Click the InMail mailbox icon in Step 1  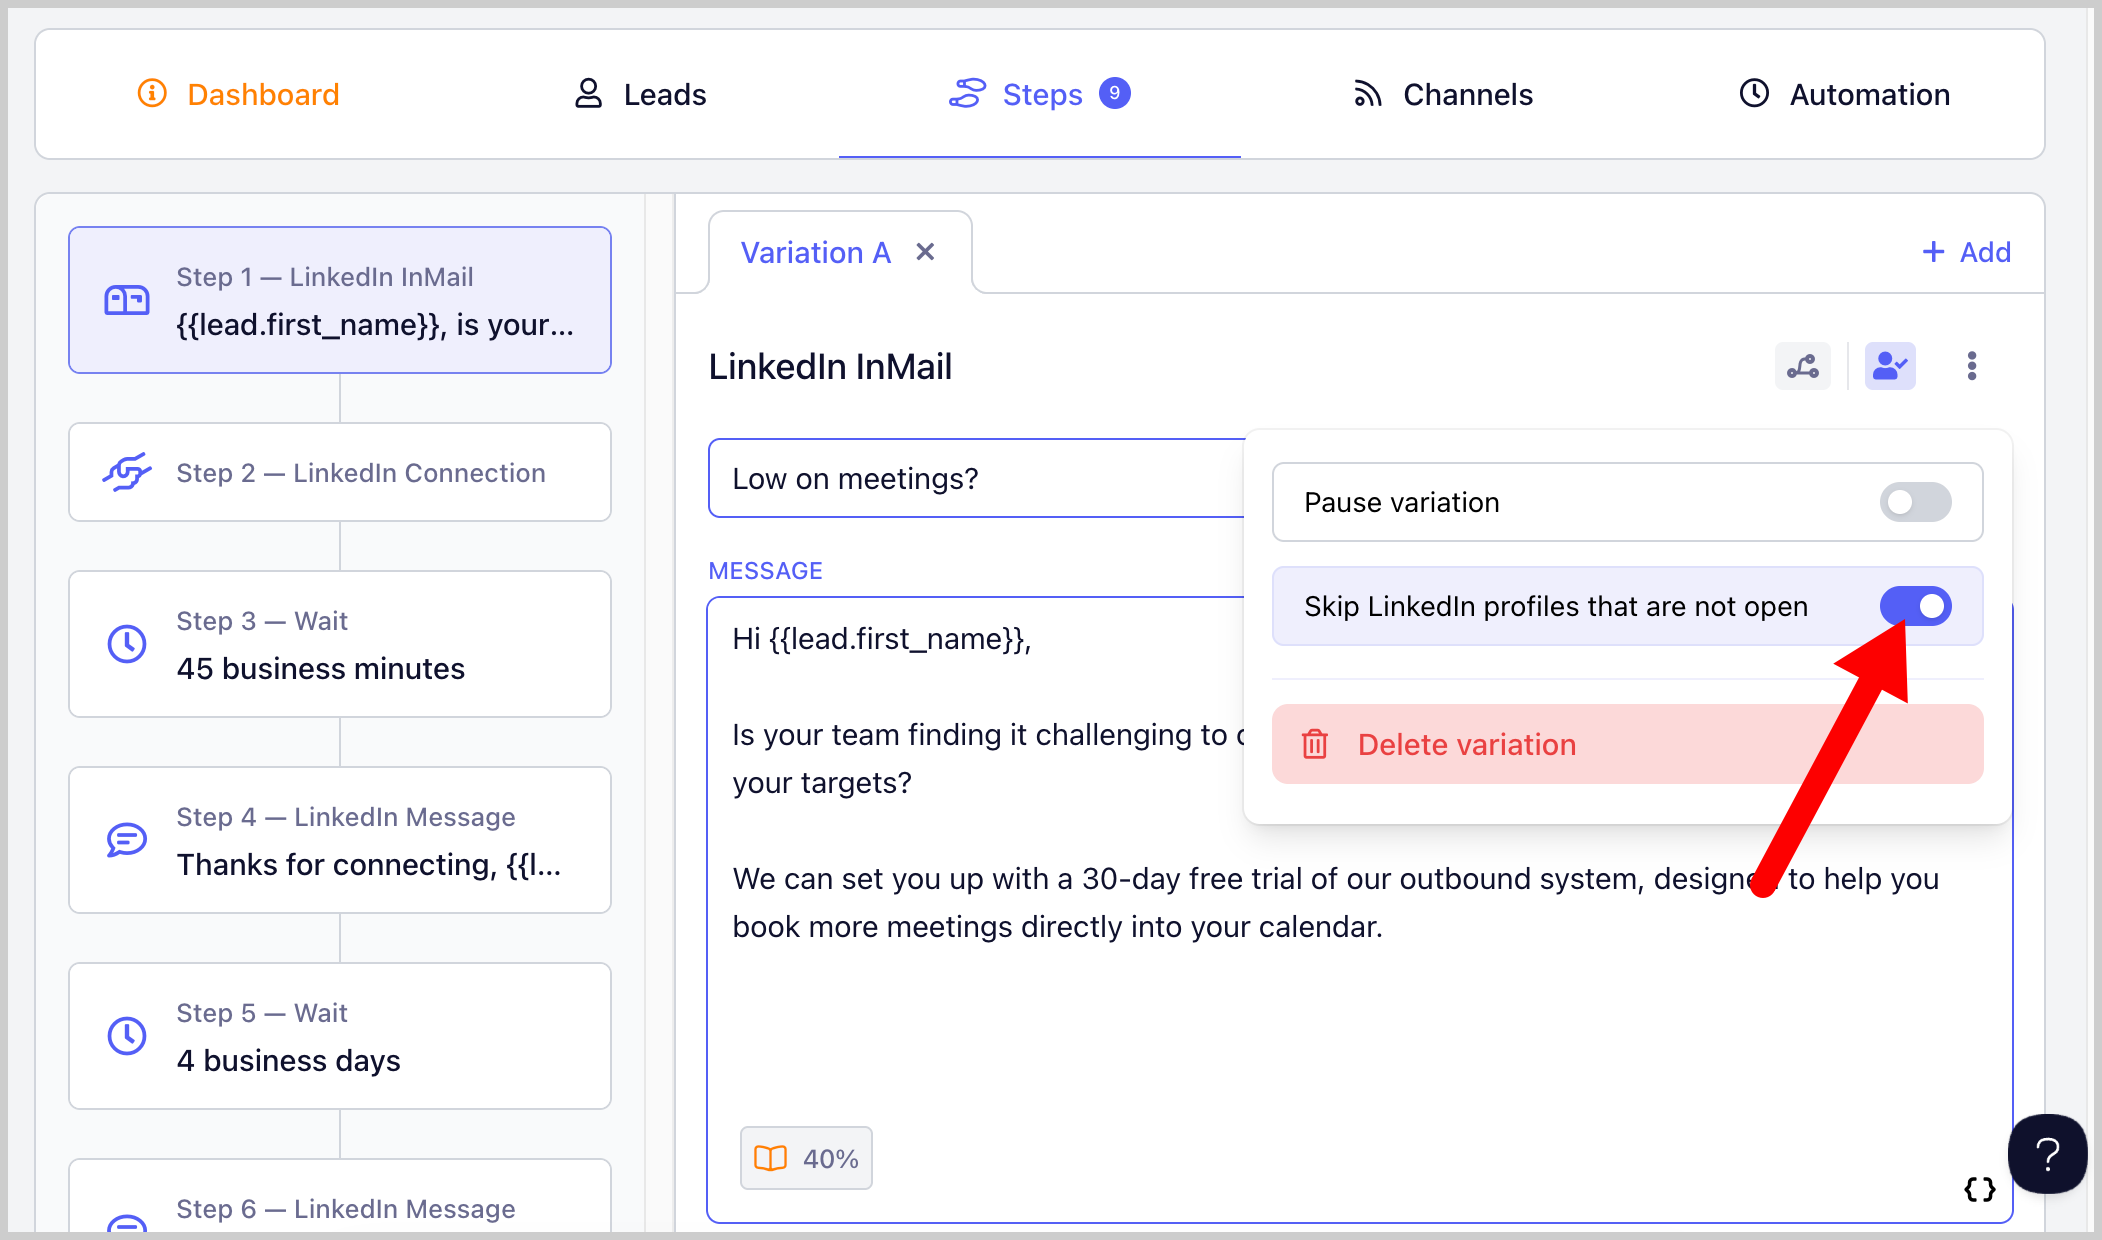click(x=127, y=300)
